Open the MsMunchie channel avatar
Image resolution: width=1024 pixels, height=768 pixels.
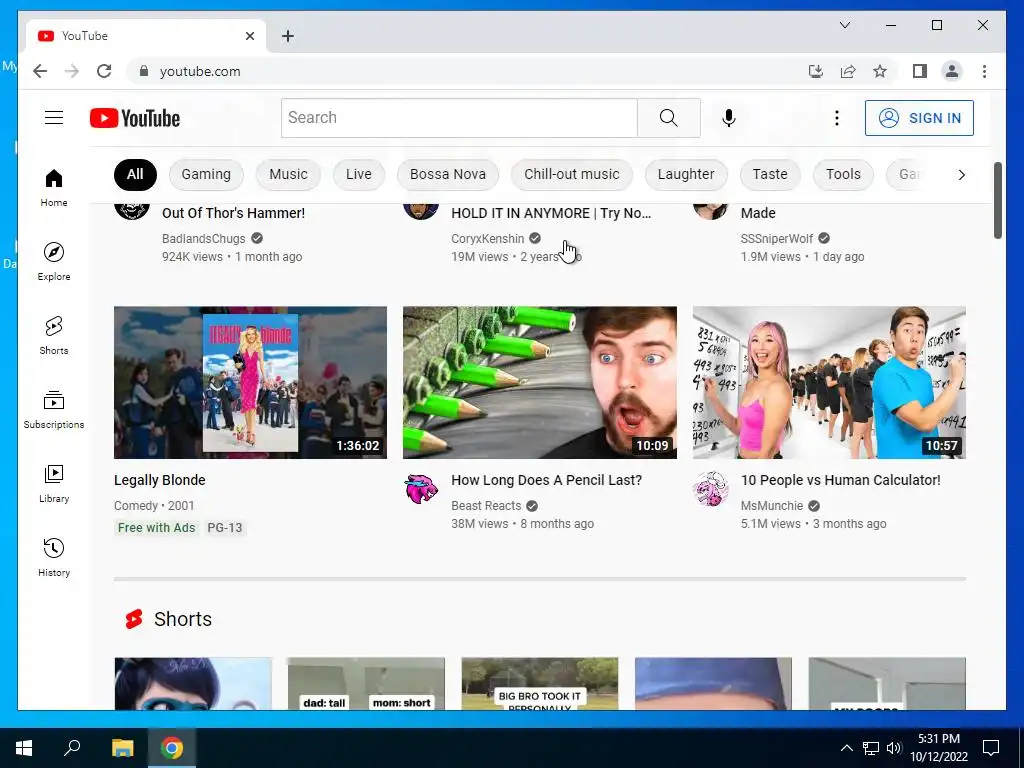point(711,488)
